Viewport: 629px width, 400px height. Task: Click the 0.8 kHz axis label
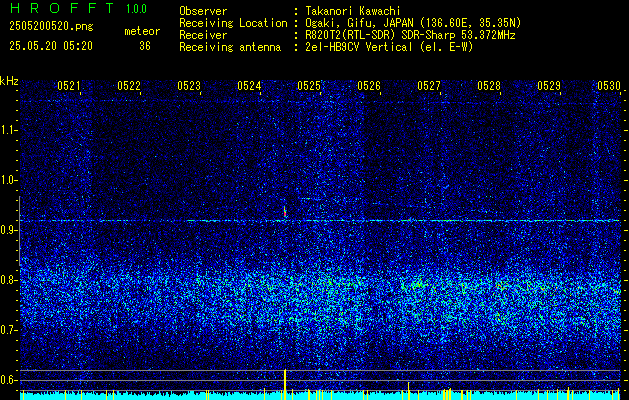pyautogui.click(x=7, y=280)
